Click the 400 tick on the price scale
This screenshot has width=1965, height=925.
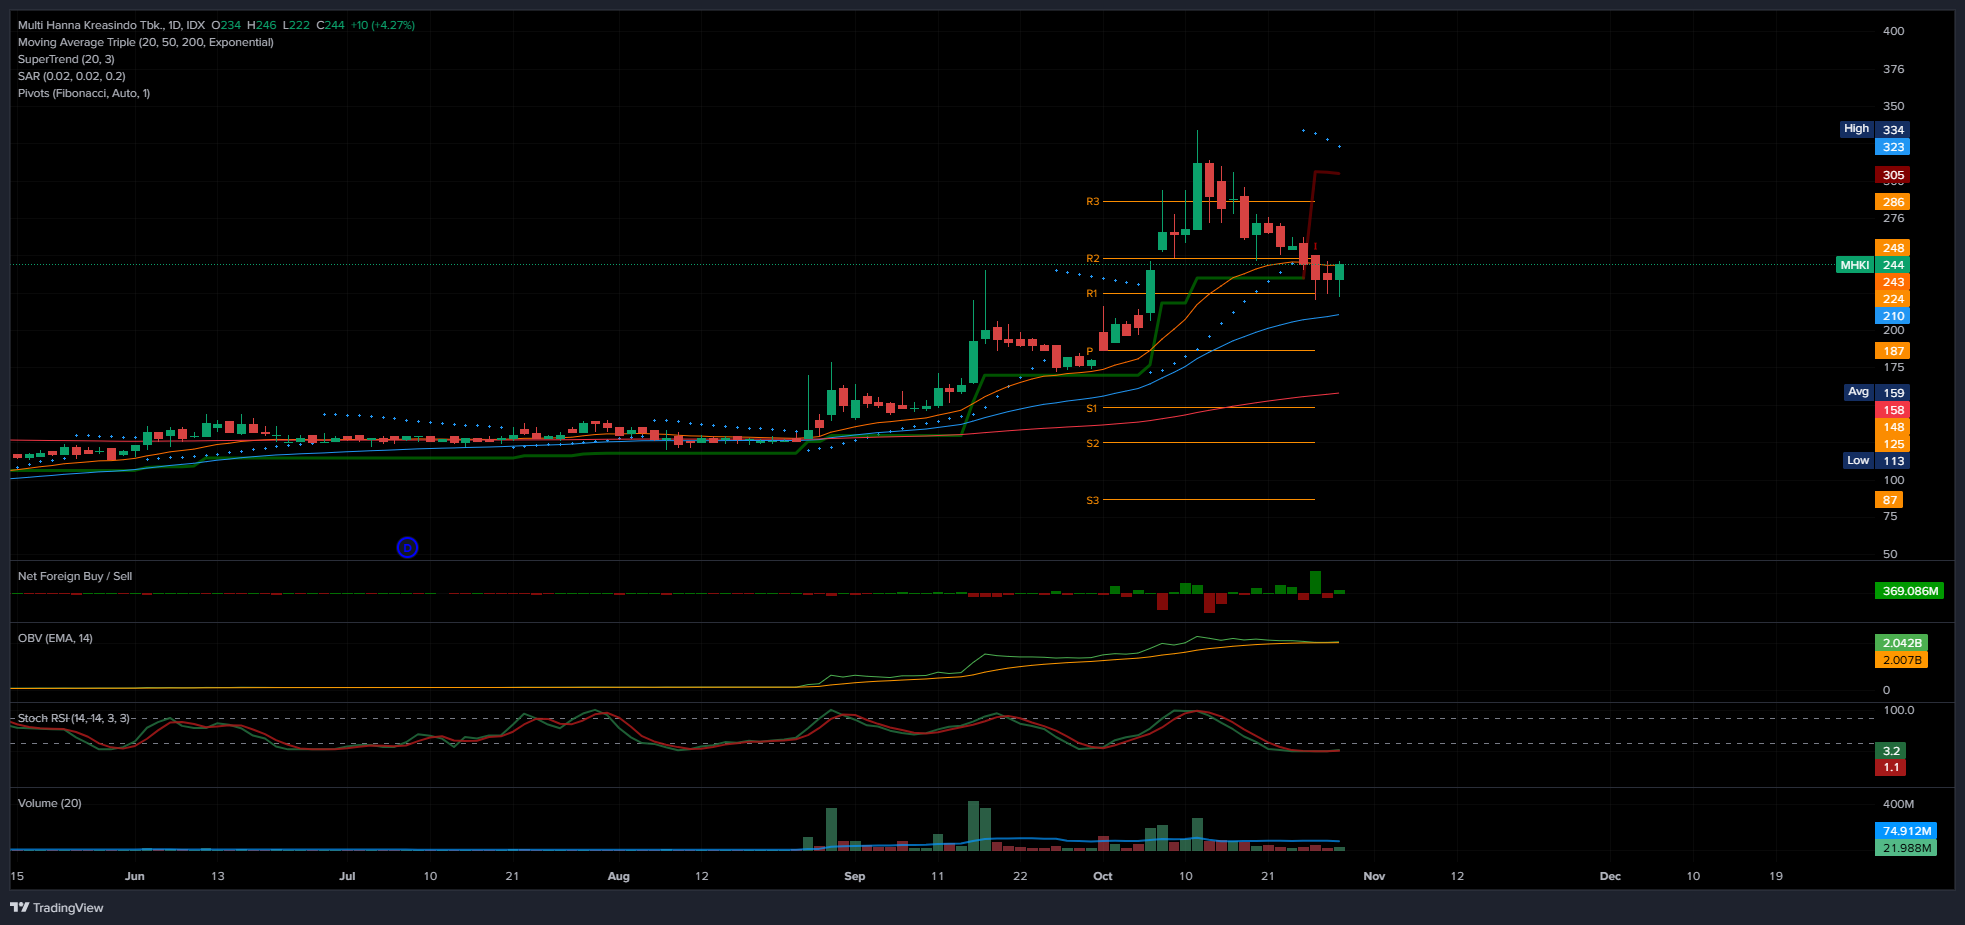point(1893,31)
